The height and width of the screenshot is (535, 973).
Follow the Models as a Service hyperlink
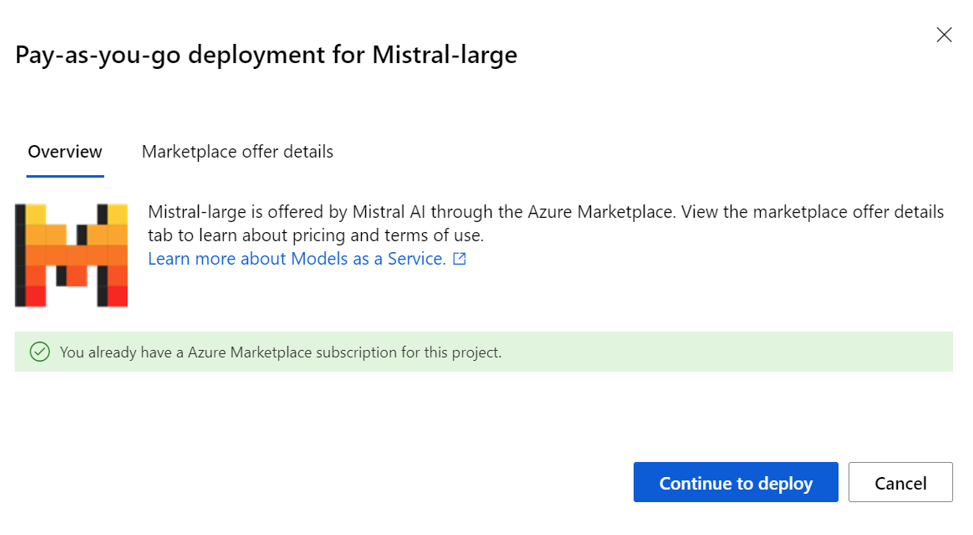297,259
